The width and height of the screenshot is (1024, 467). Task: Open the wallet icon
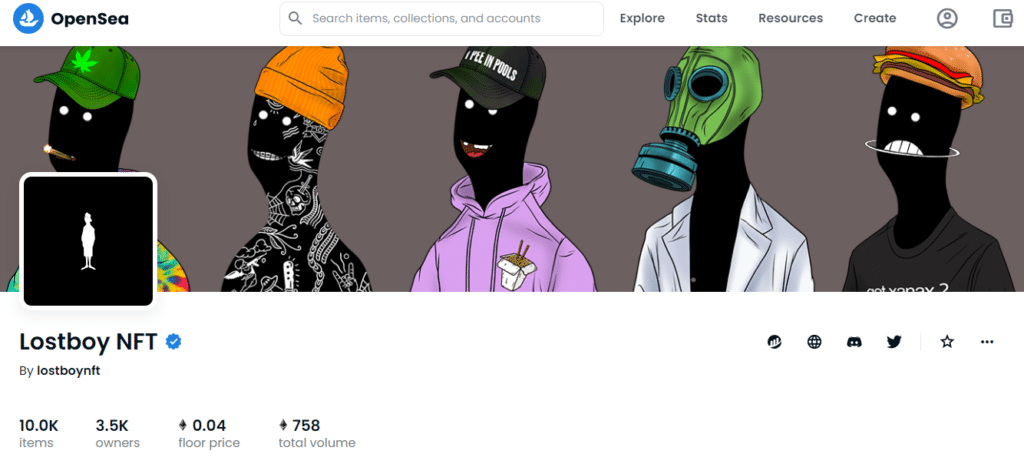[1002, 18]
